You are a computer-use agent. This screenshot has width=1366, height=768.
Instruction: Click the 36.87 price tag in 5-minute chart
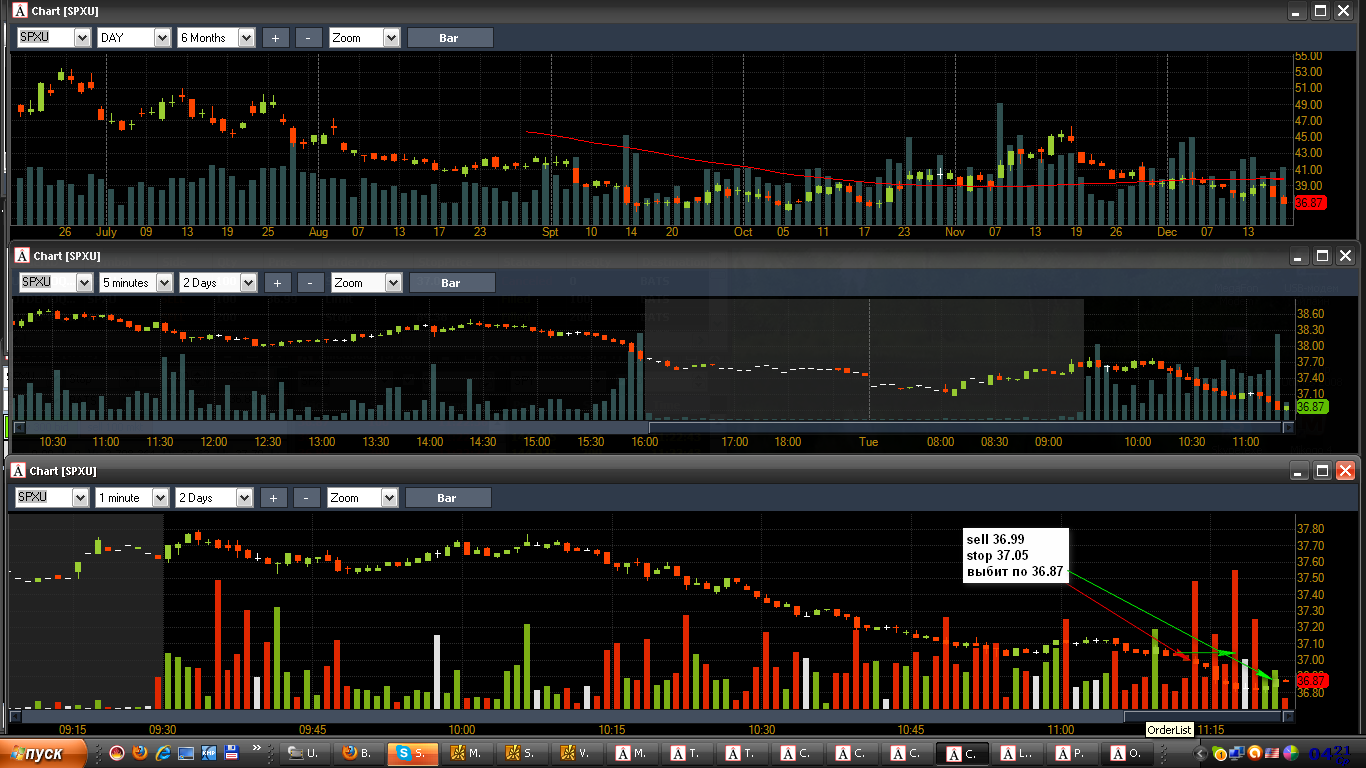pos(1311,407)
